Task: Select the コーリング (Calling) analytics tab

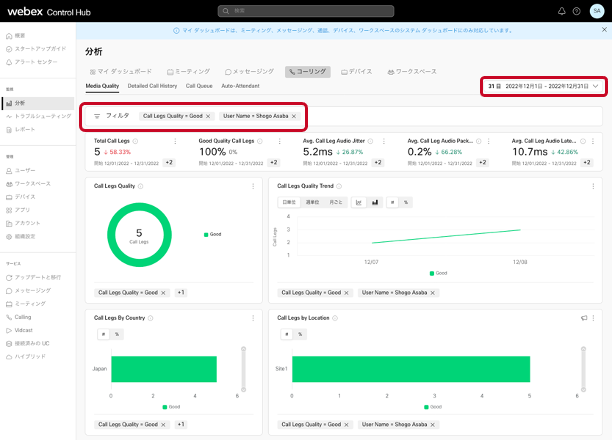Action: pos(308,71)
